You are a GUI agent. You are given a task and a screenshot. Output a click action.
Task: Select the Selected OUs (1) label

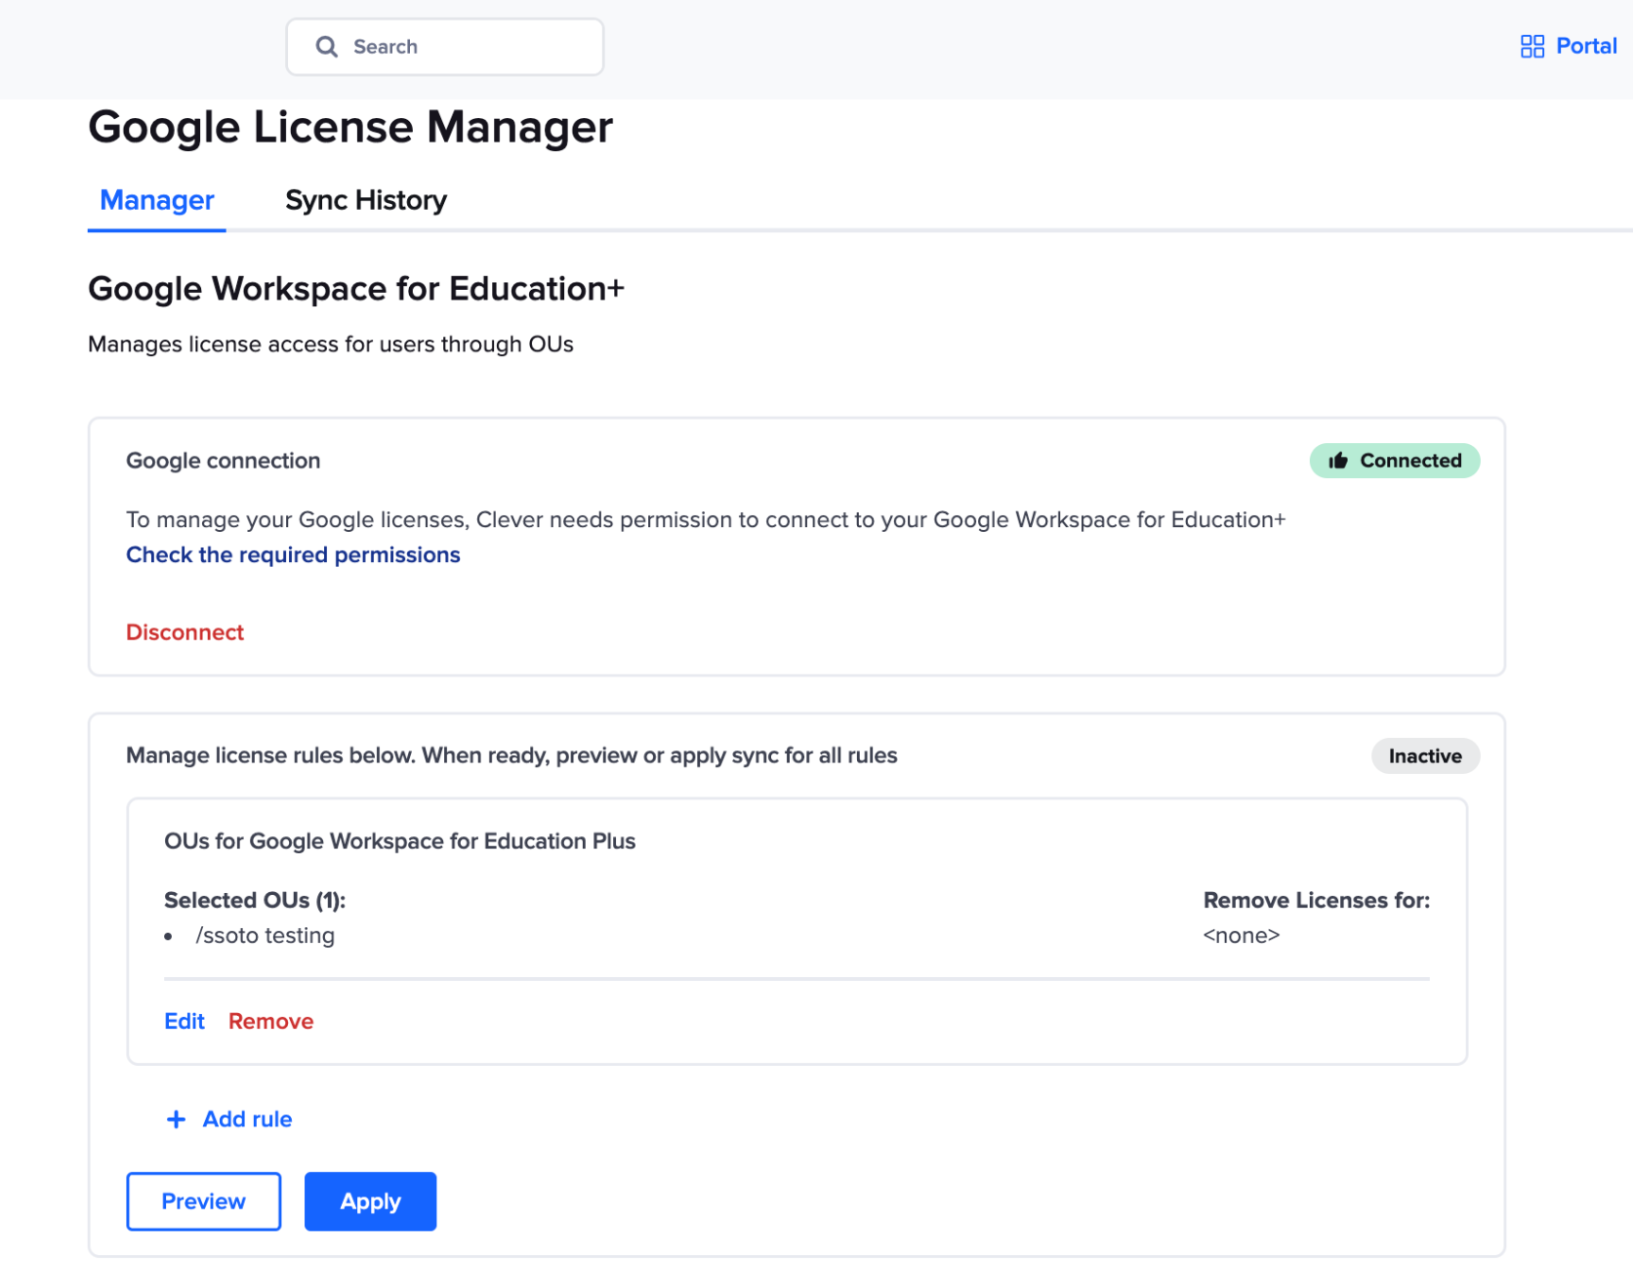[x=255, y=900]
